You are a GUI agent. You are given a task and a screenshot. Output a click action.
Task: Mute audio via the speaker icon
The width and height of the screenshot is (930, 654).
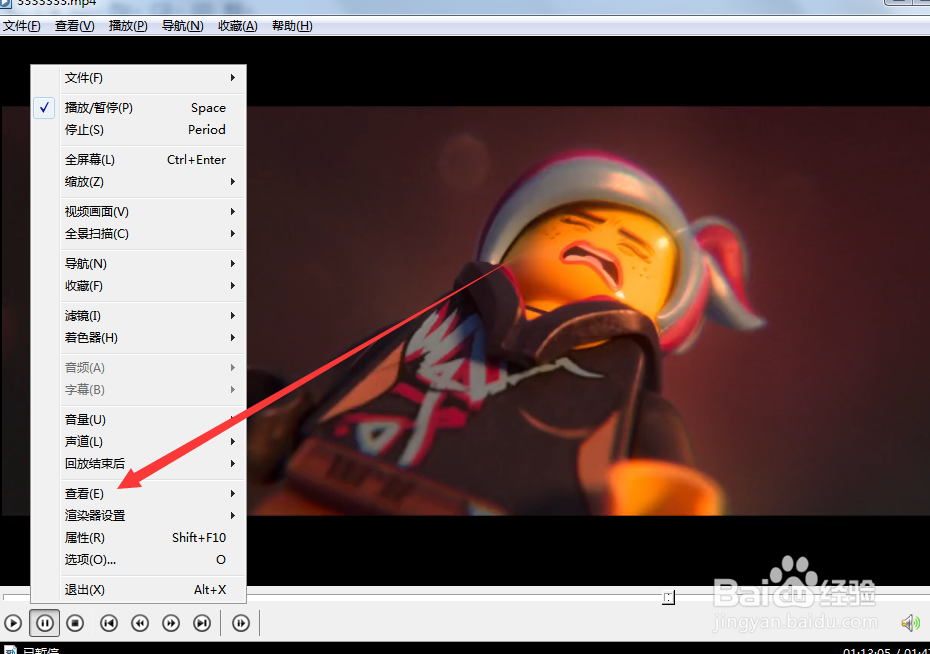click(x=910, y=623)
